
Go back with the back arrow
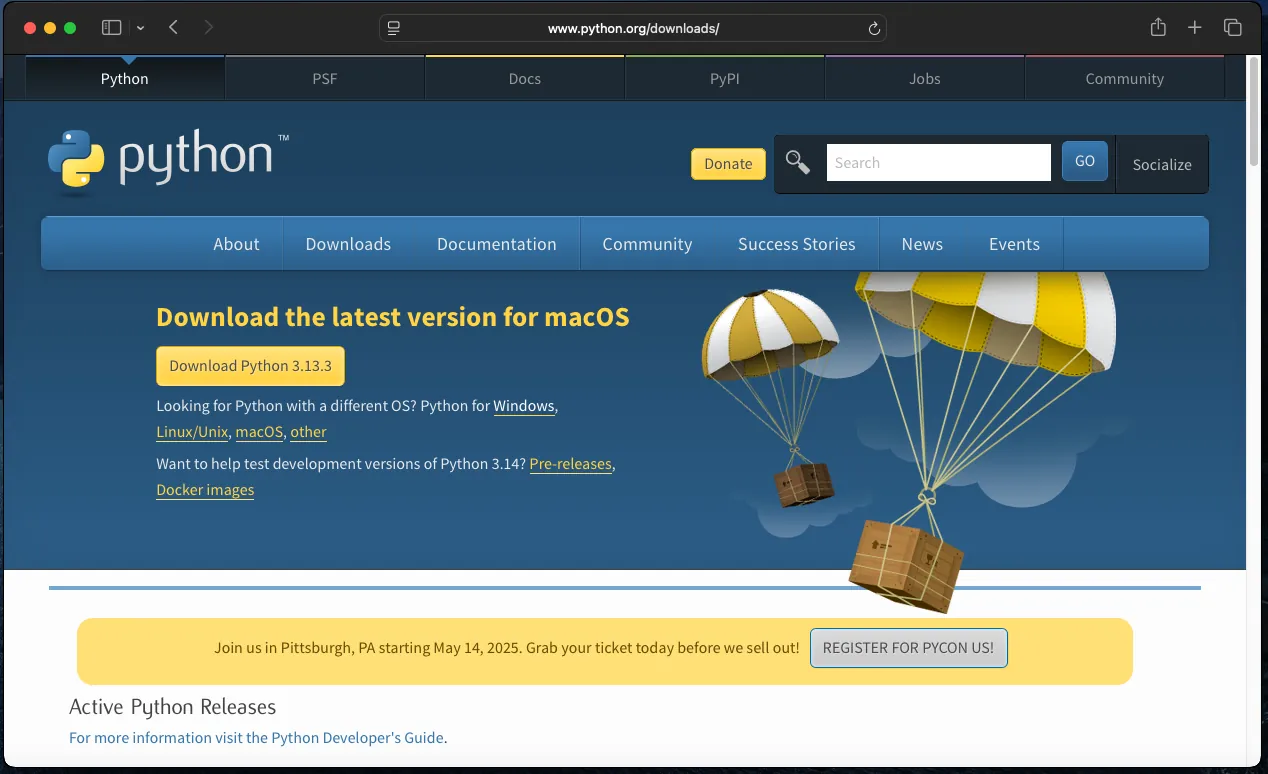coord(173,28)
